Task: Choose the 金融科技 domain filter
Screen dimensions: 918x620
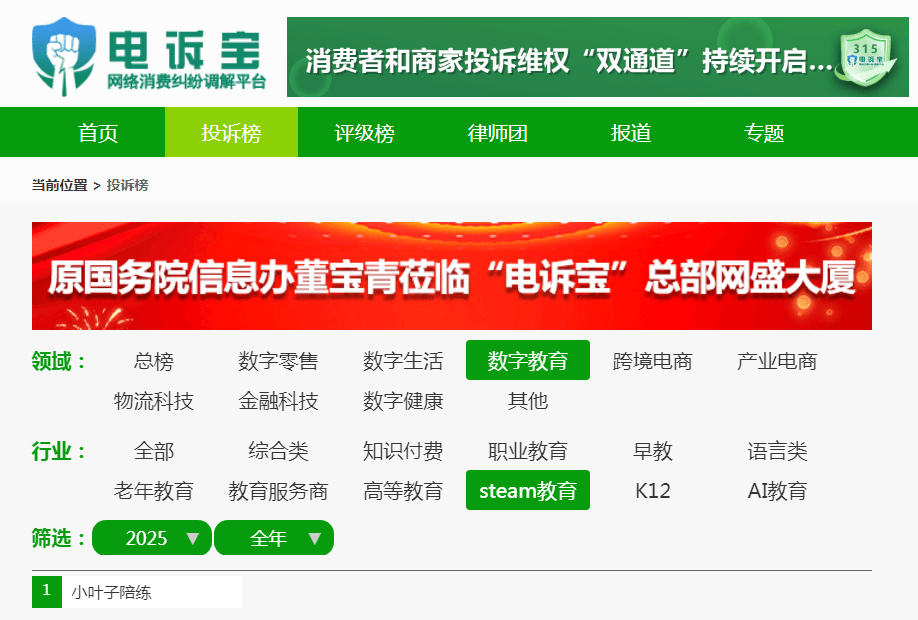Action: [278, 401]
